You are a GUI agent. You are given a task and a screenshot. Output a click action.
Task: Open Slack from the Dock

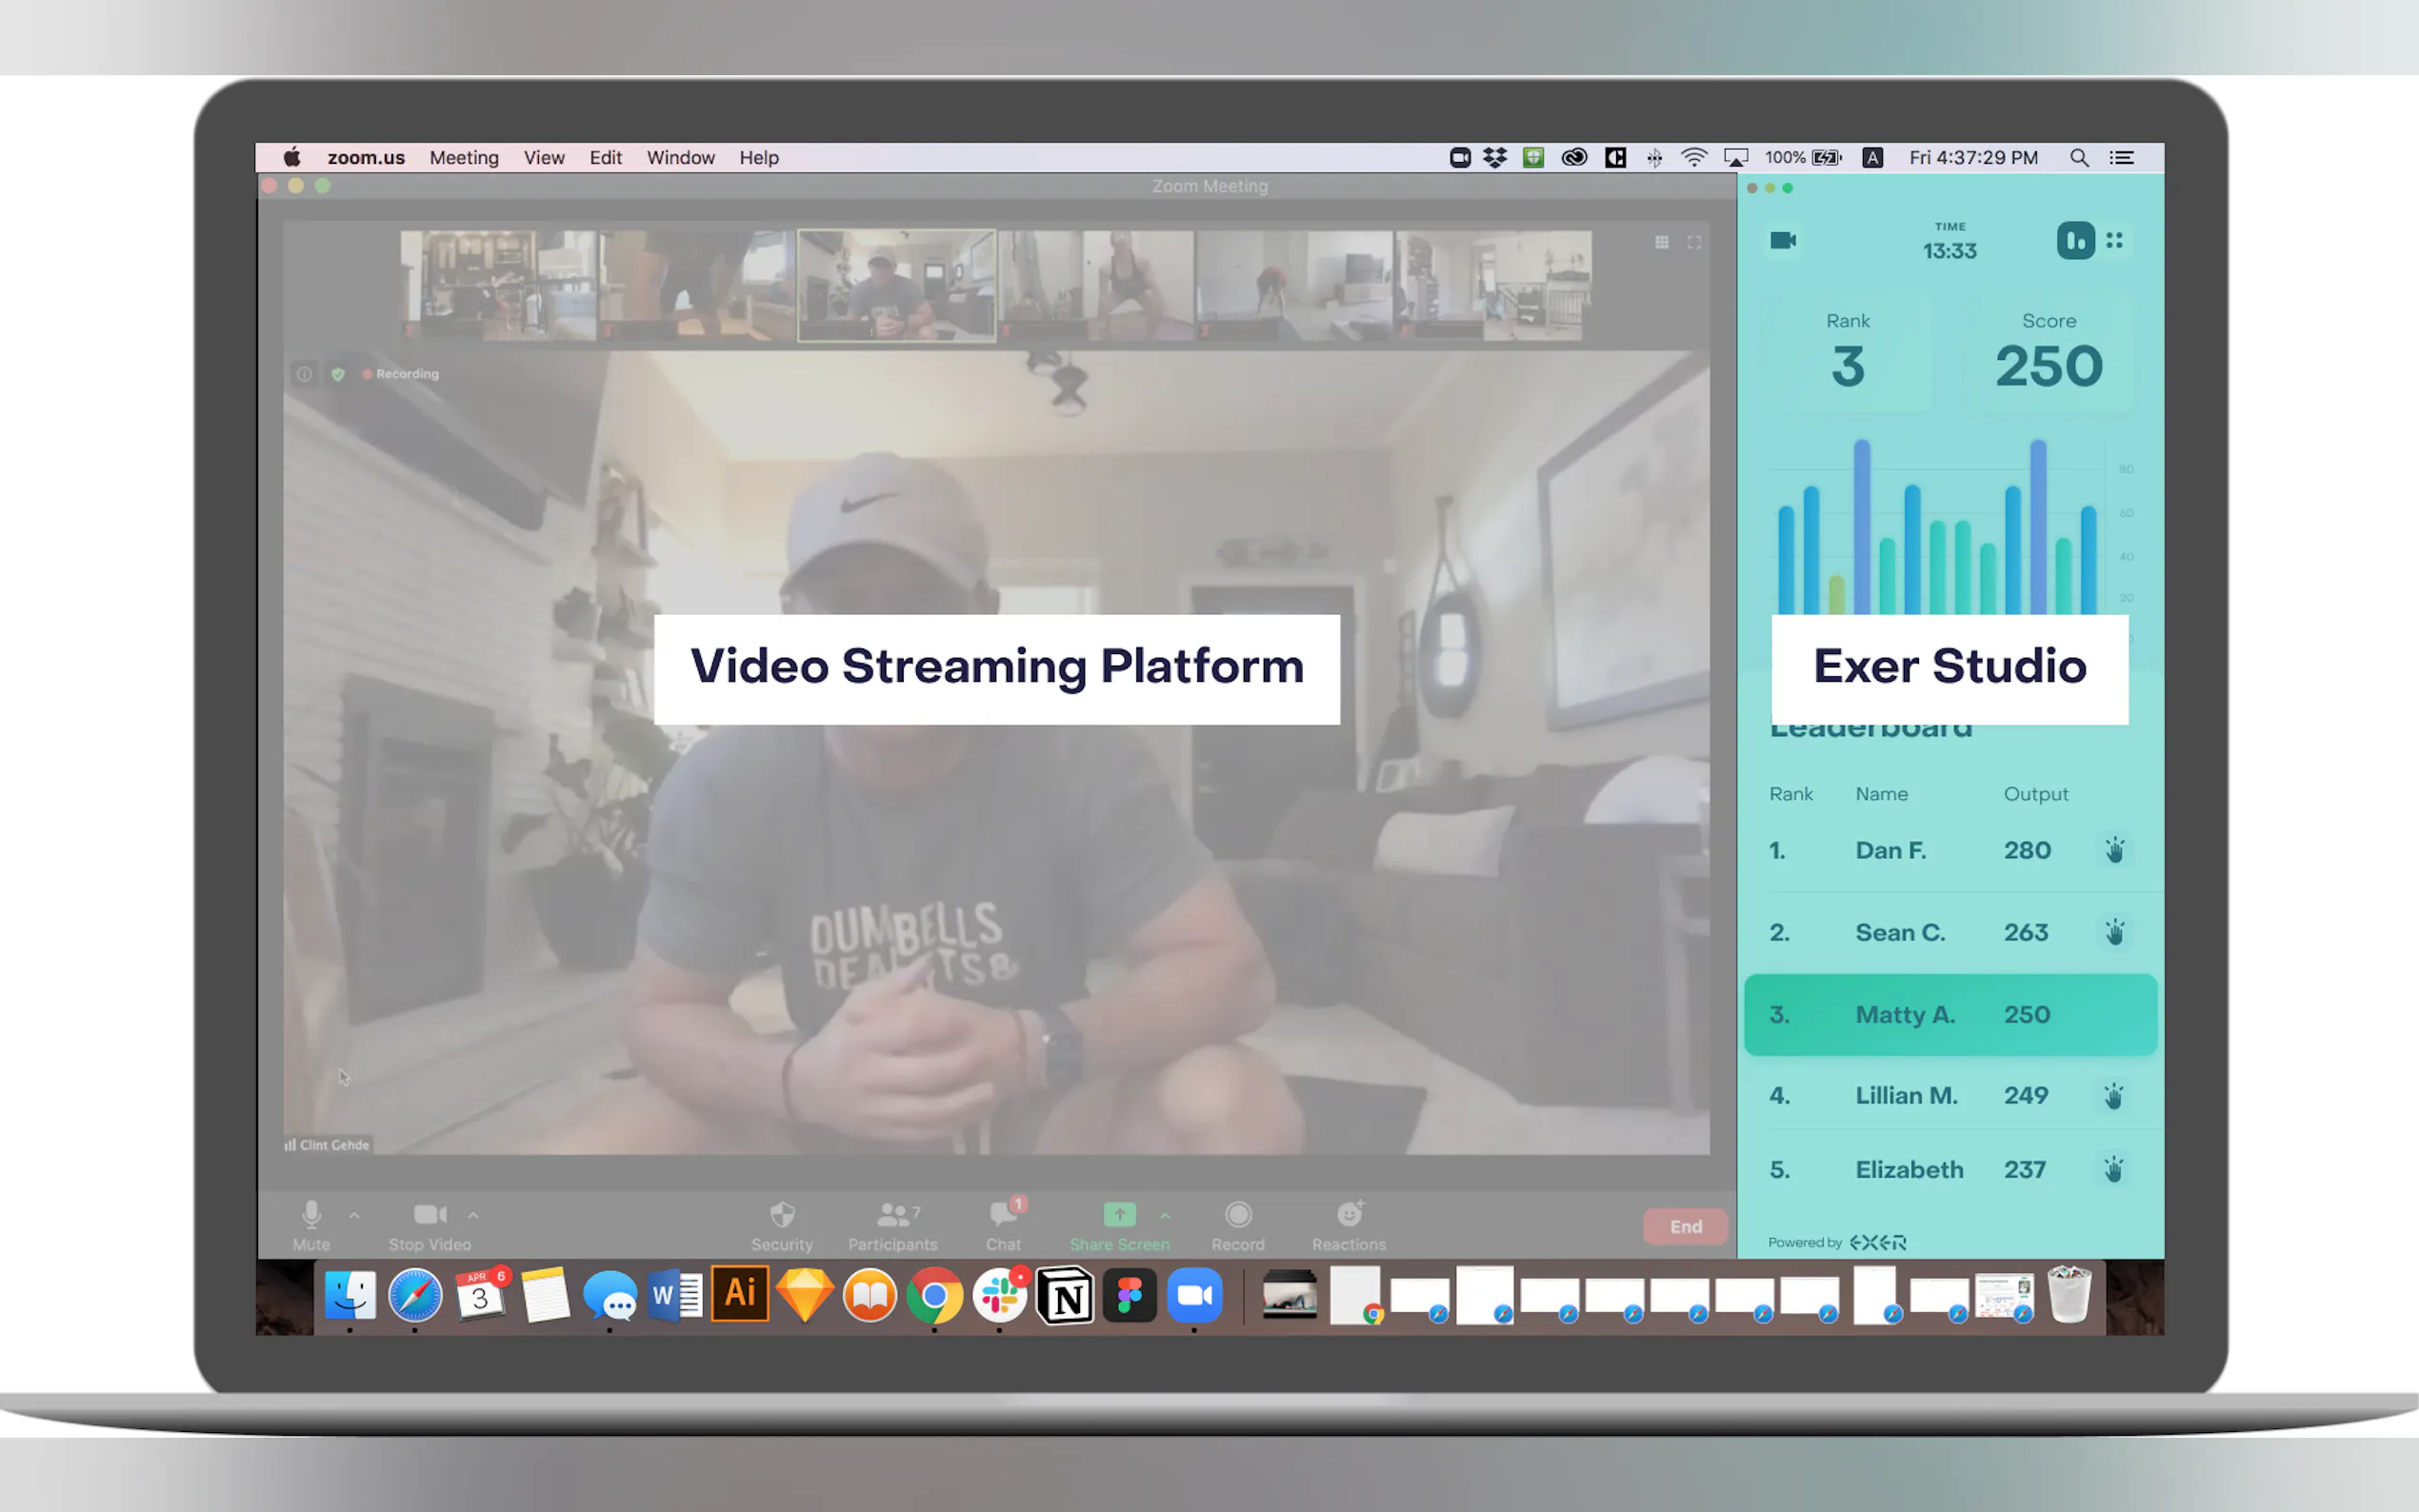pyautogui.click(x=1000, y=1295)
